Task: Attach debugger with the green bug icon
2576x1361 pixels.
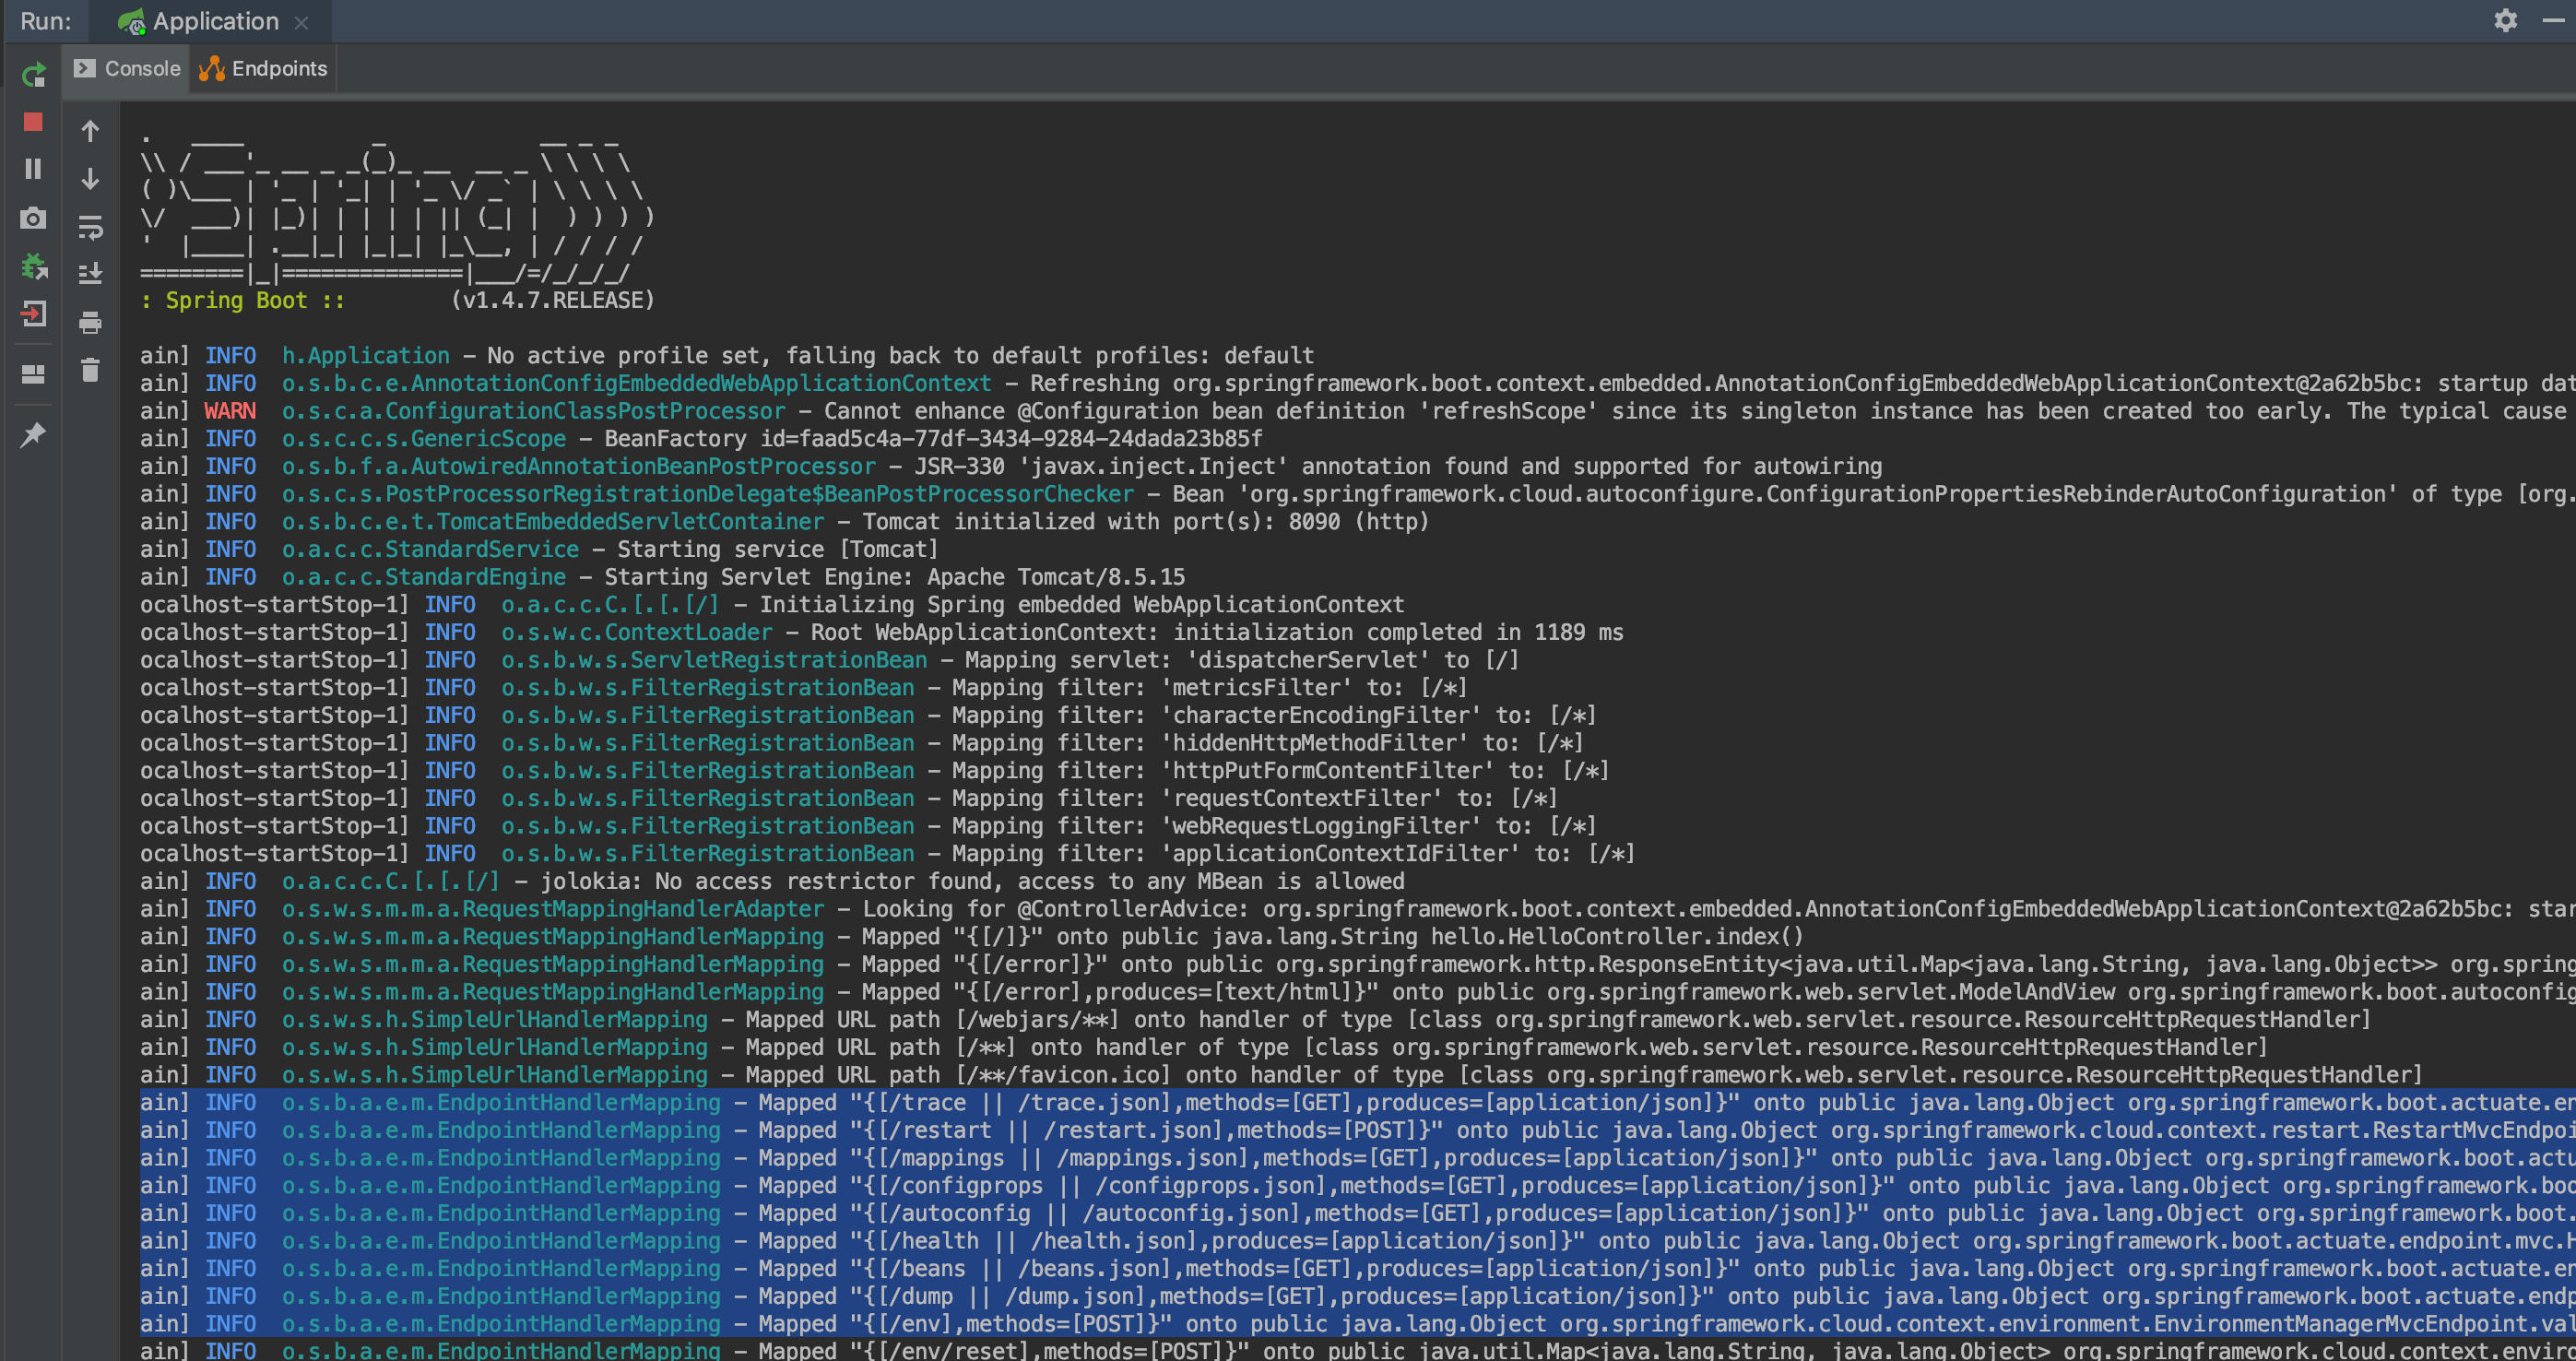Action: 33,267
